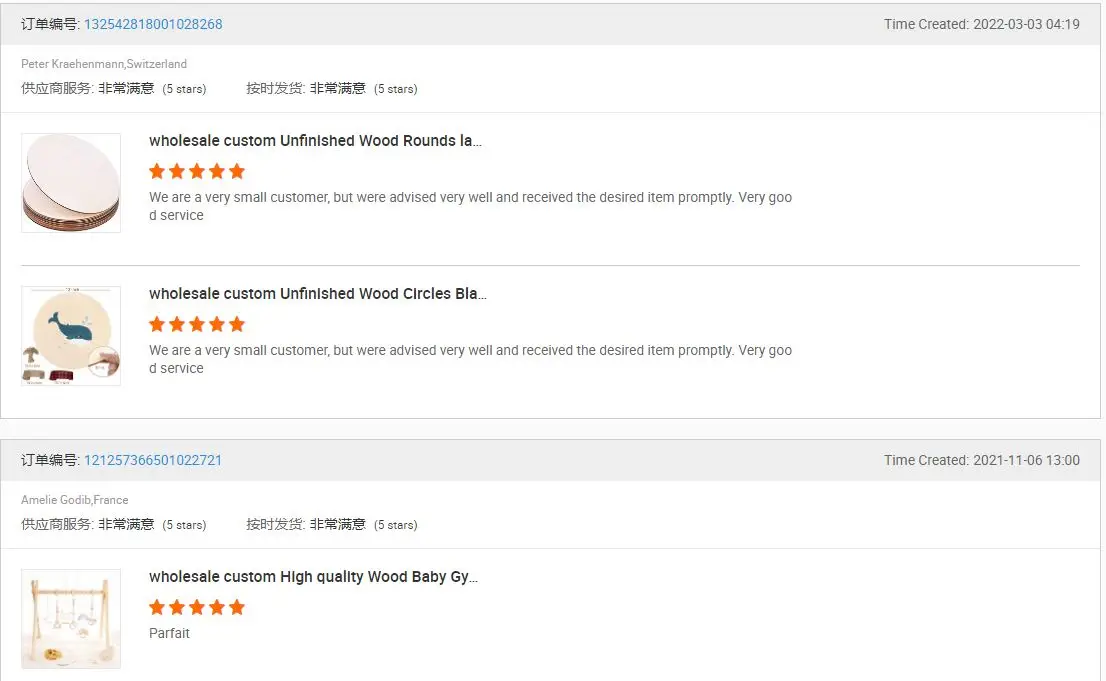Click the star rating under Wood Baby Gym
Viewport: 1106px width, 681px height.
(197, 607)
